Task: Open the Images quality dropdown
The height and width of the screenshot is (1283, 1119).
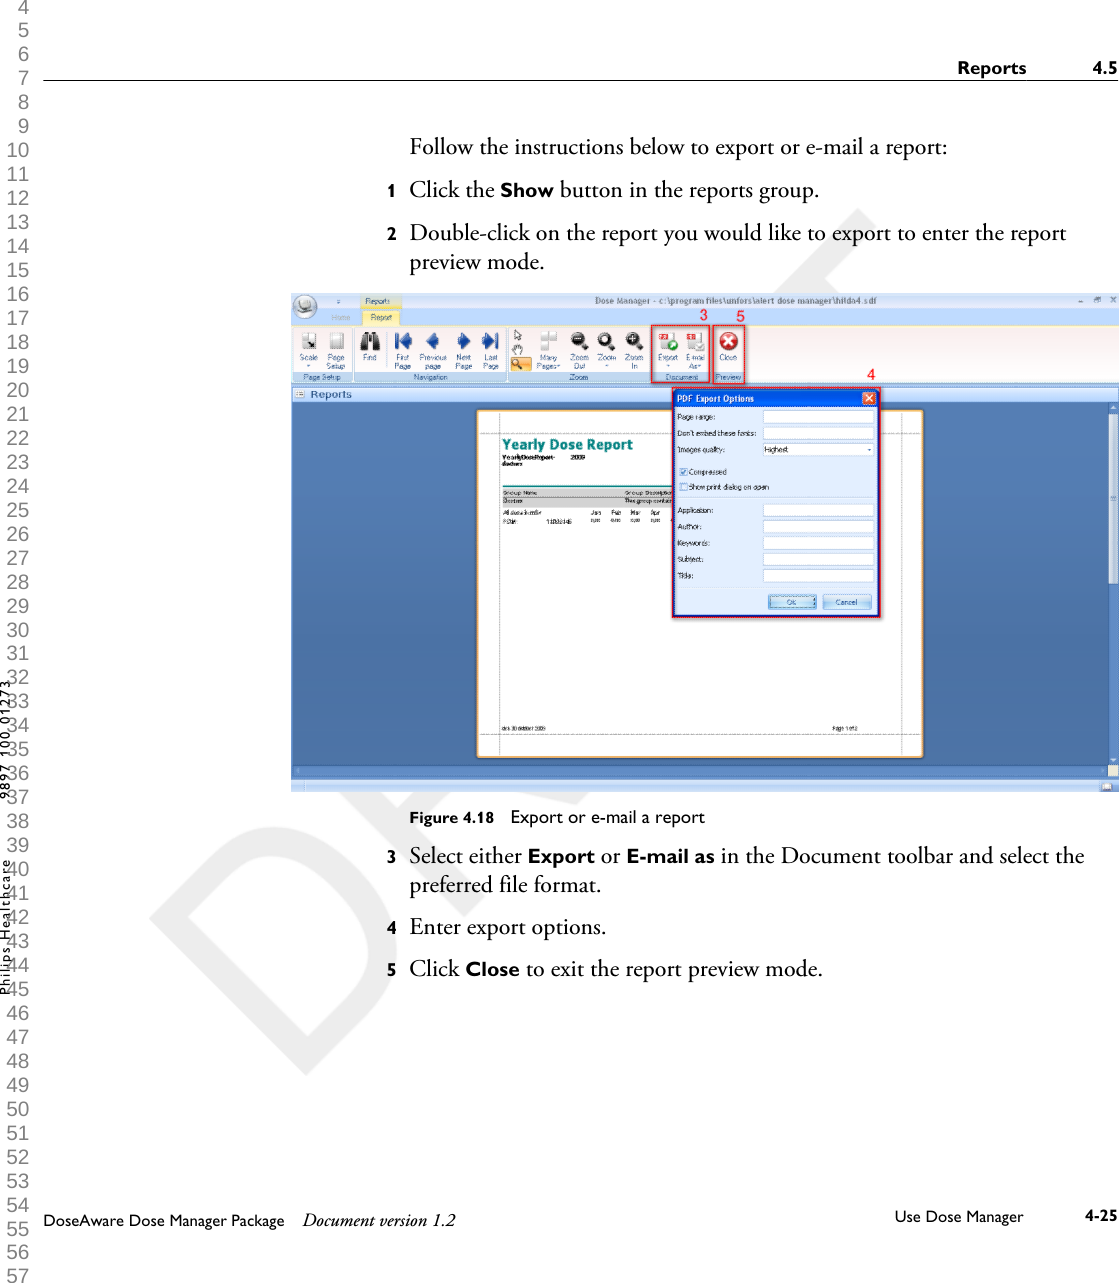Action: [x=869, y=450]
